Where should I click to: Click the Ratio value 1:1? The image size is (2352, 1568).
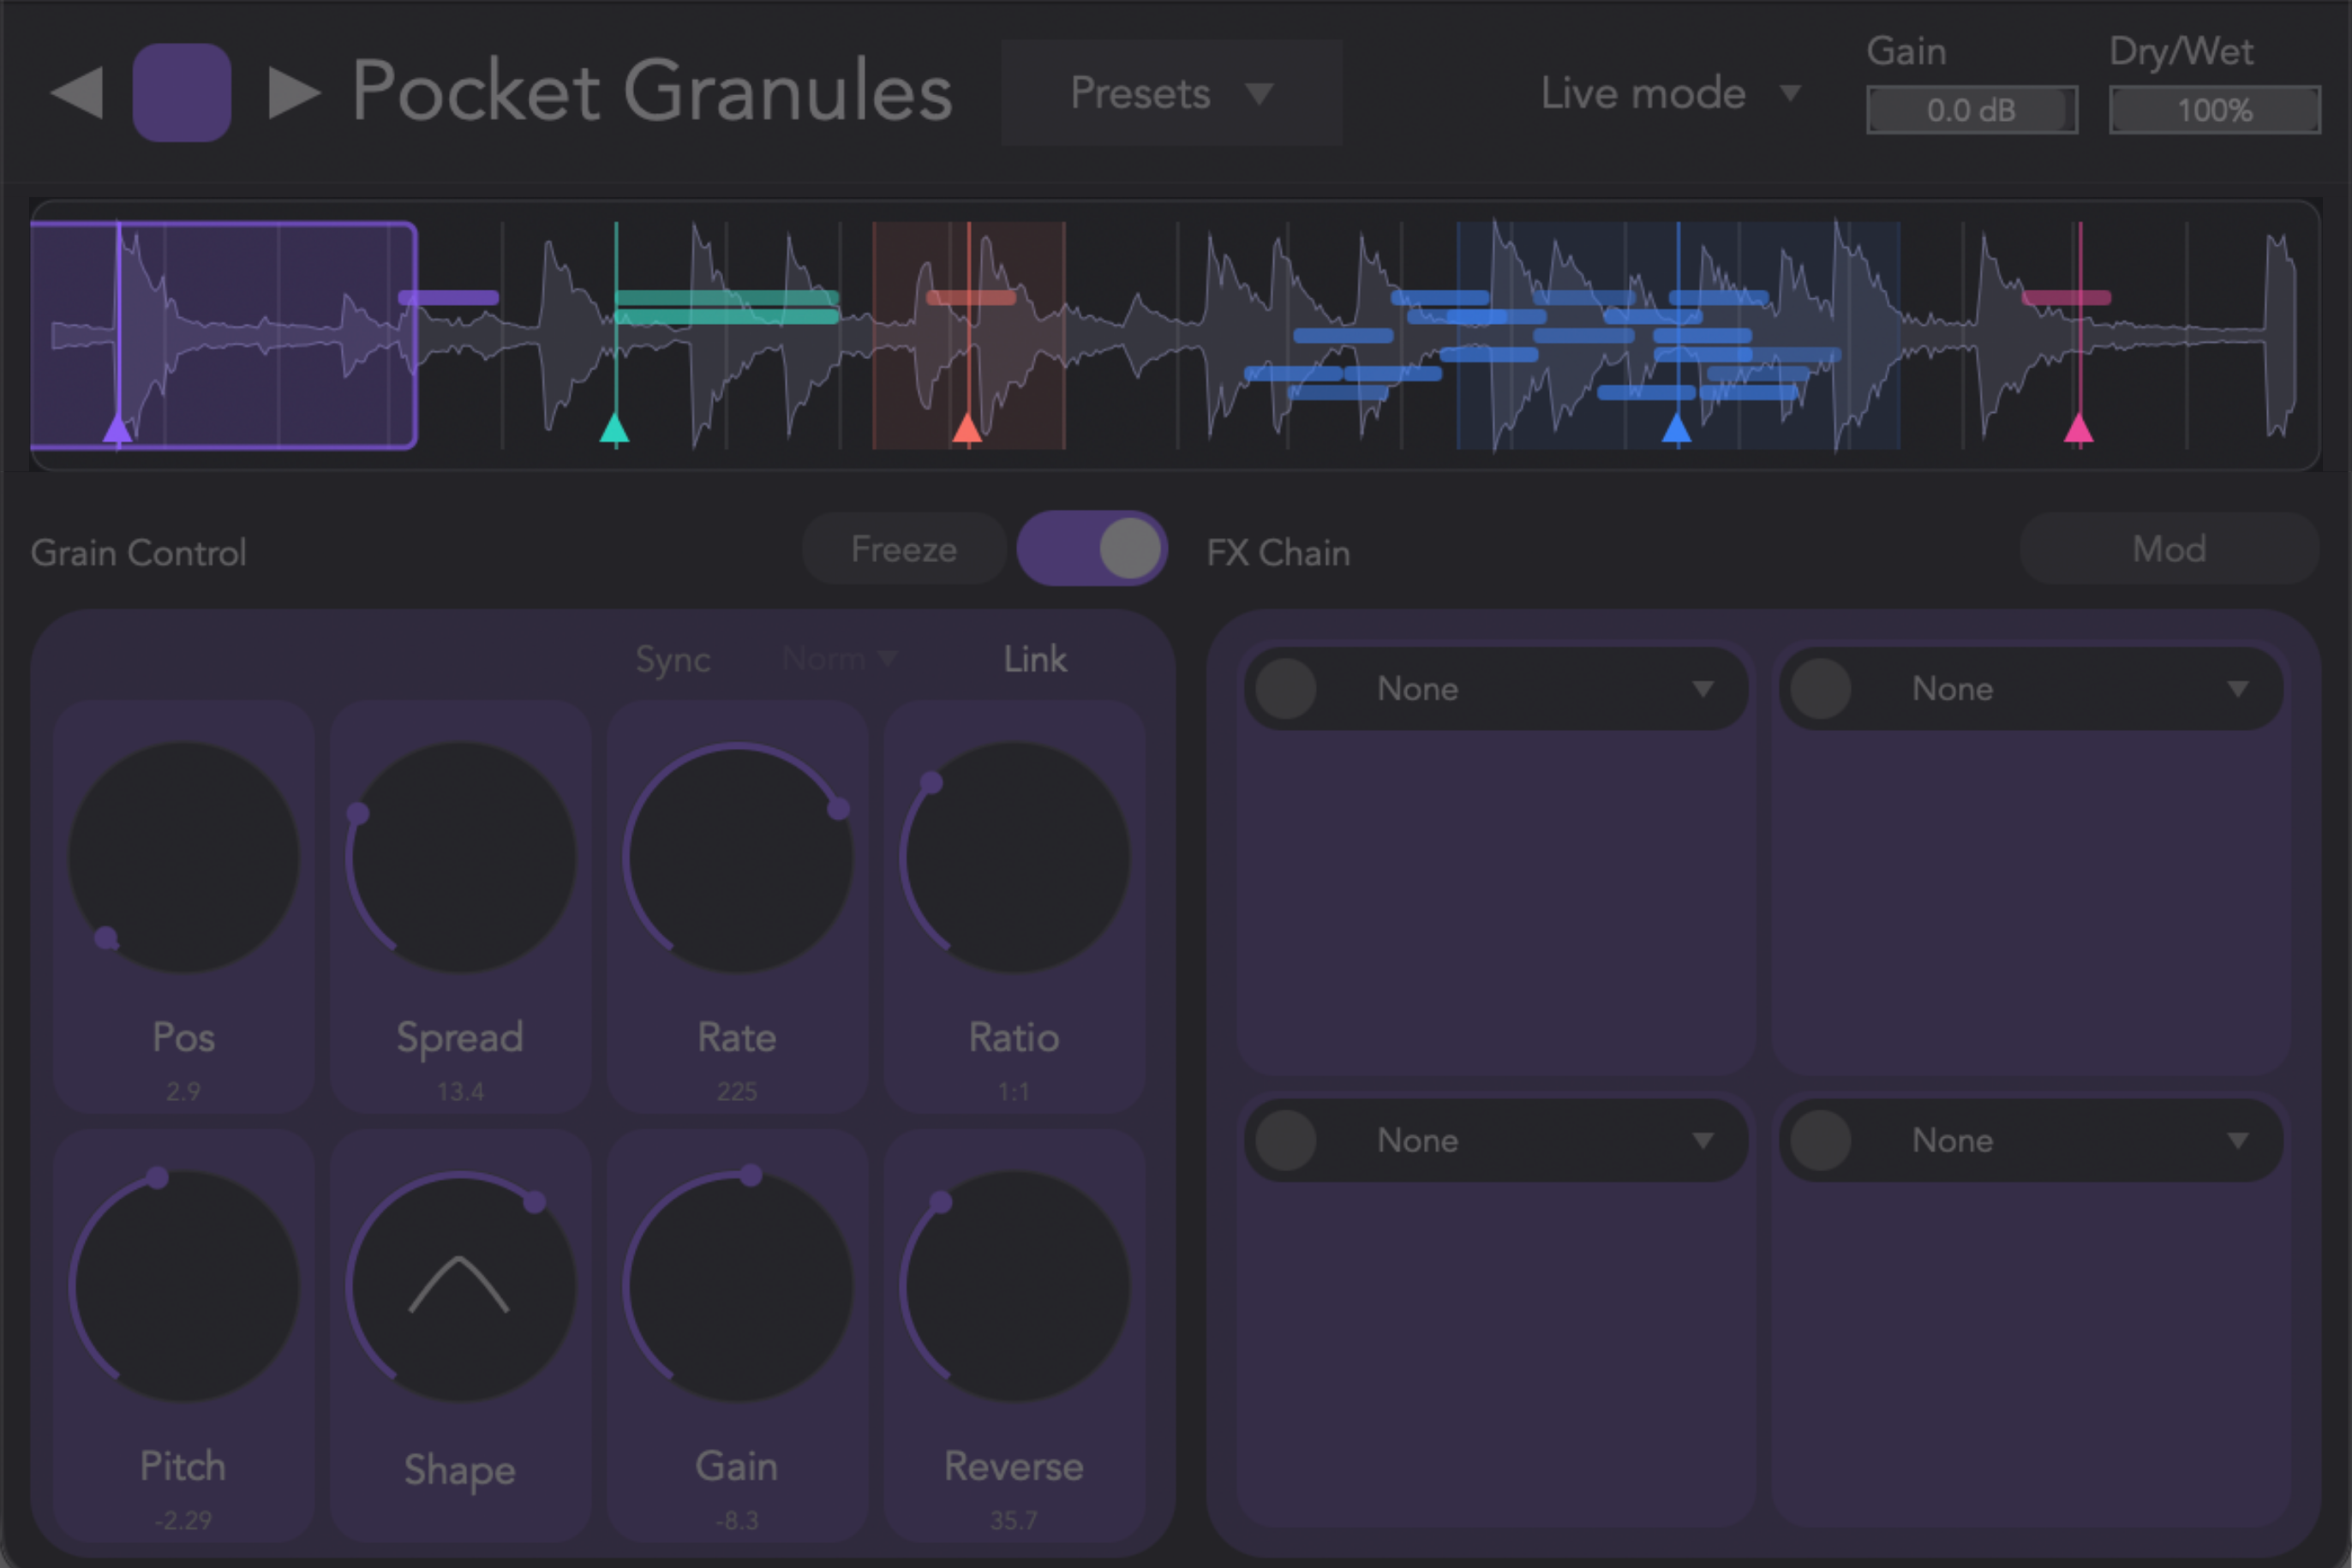(1014, 1091)
